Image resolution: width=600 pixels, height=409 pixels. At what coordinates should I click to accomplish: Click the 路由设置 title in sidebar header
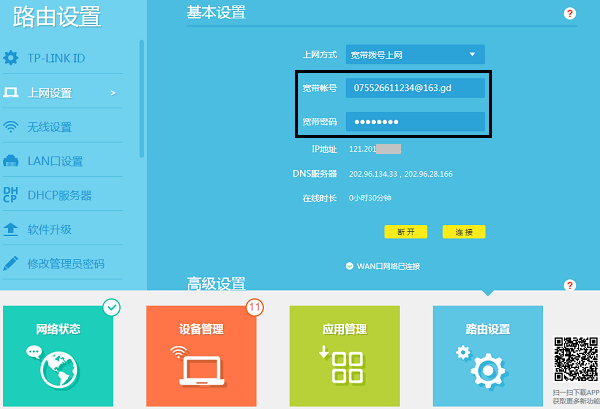[57, 17]
